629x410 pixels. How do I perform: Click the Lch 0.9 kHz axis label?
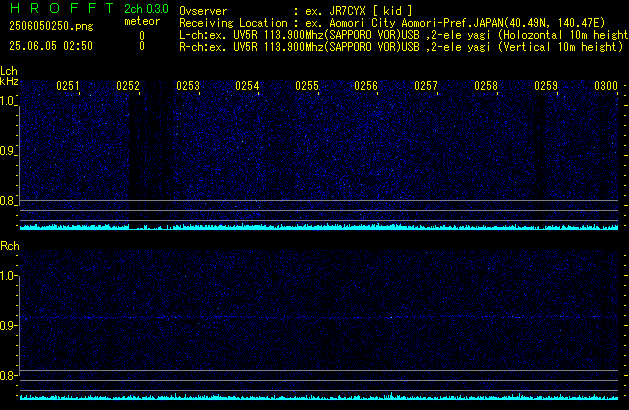pos(7,151)
